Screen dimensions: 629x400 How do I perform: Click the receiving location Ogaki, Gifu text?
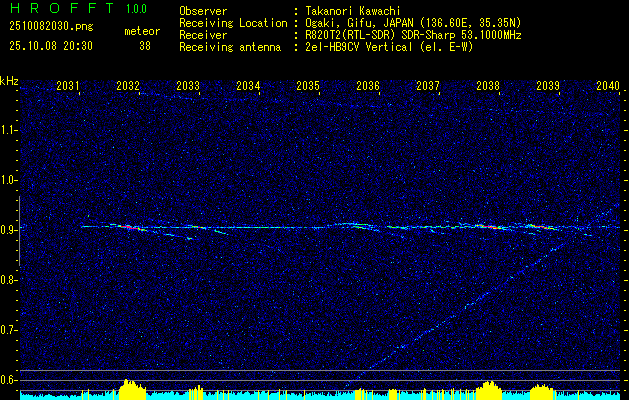[336, 23]
